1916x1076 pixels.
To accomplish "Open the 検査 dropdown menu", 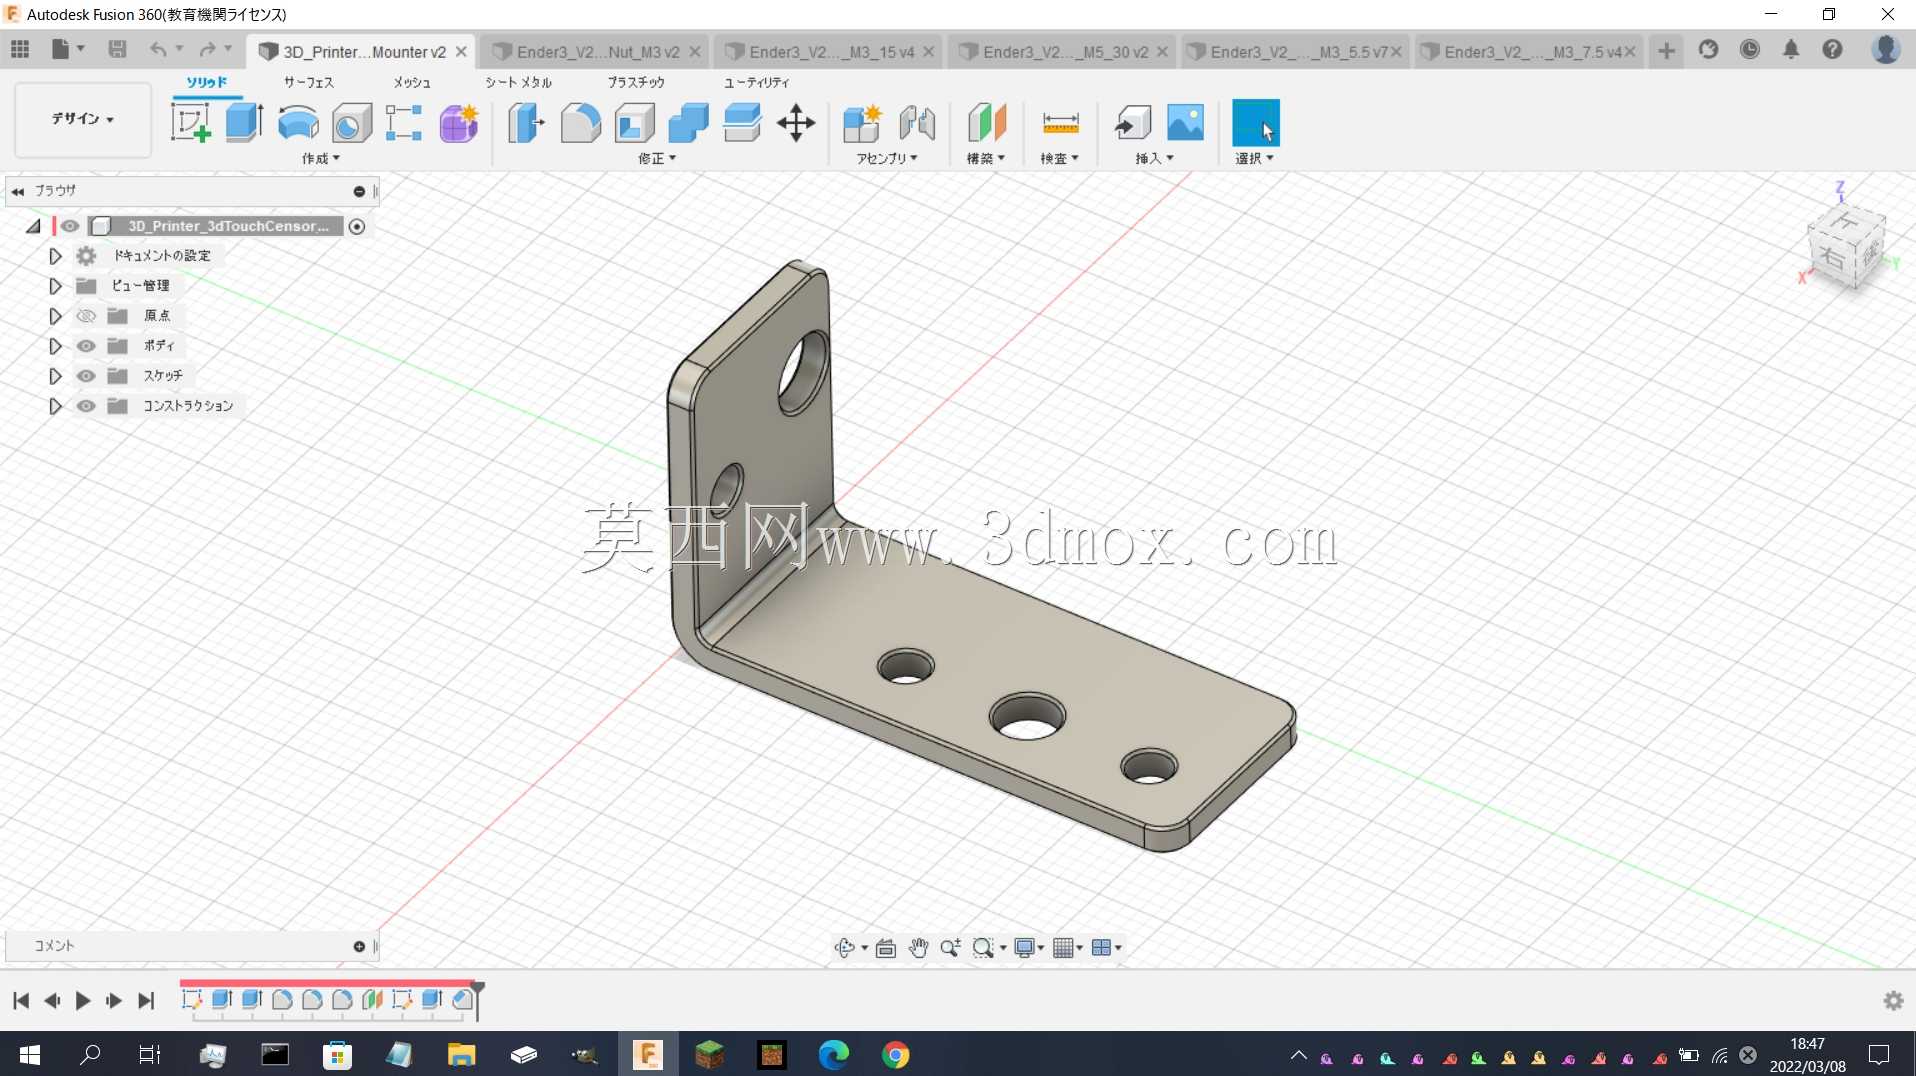I will pos(1059,159).
